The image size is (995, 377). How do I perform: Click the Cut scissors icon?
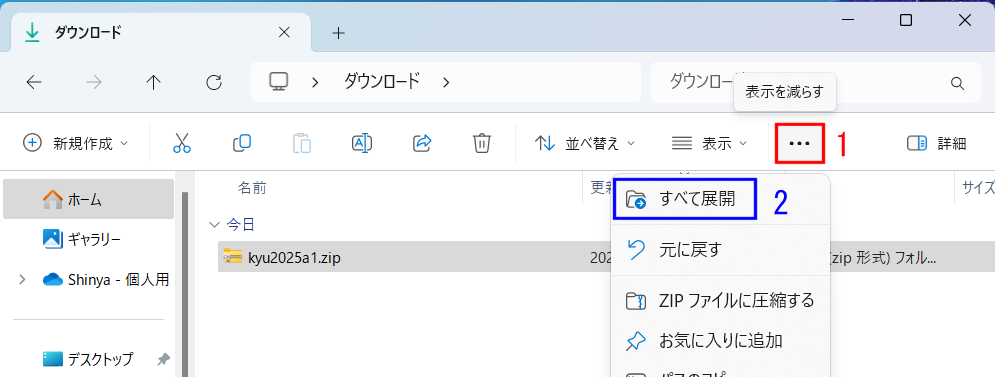(x=181, y=143)
